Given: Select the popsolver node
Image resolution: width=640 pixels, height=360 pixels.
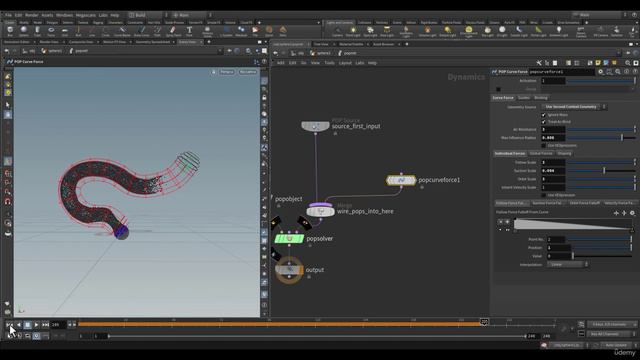Looking at the screenshot, I should pyautogui.click(x=289, y=239).
